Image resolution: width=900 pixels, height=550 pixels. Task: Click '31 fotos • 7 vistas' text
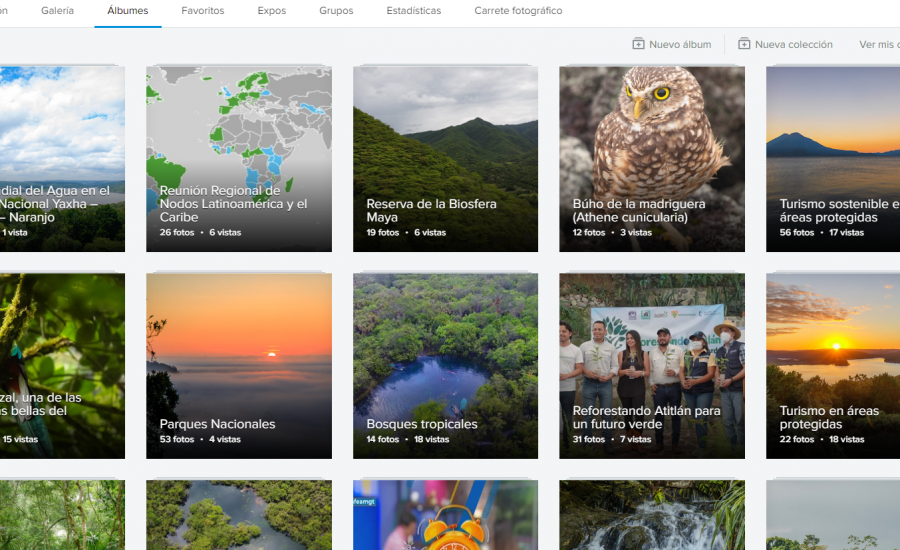(612, 439)
